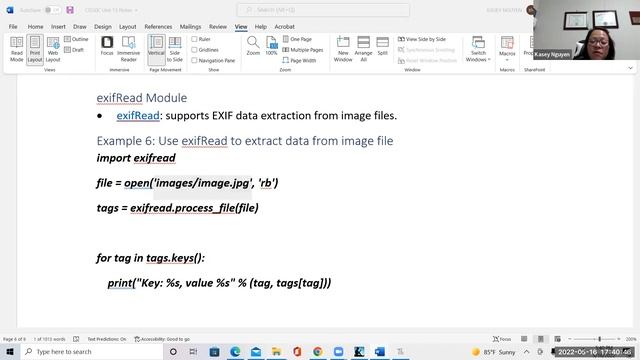Open the References tab

coord(158,27)
